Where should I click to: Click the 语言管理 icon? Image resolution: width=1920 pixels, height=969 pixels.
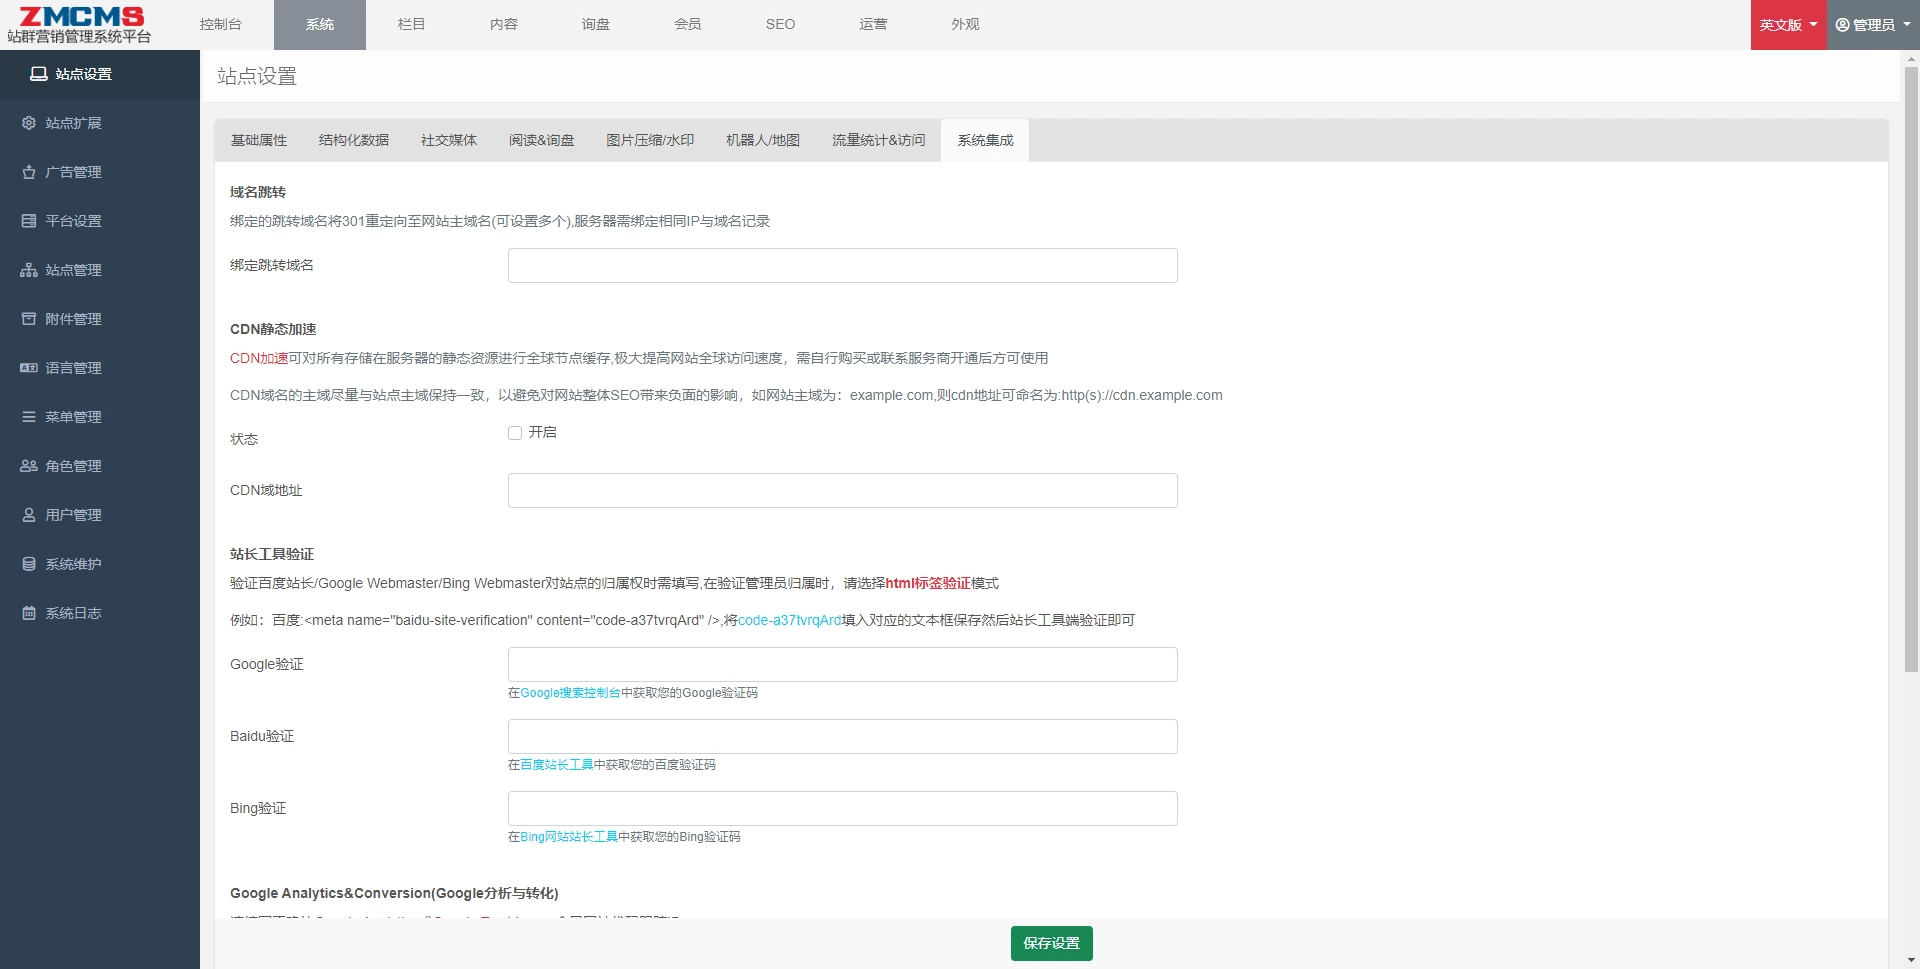coord(29,368)
